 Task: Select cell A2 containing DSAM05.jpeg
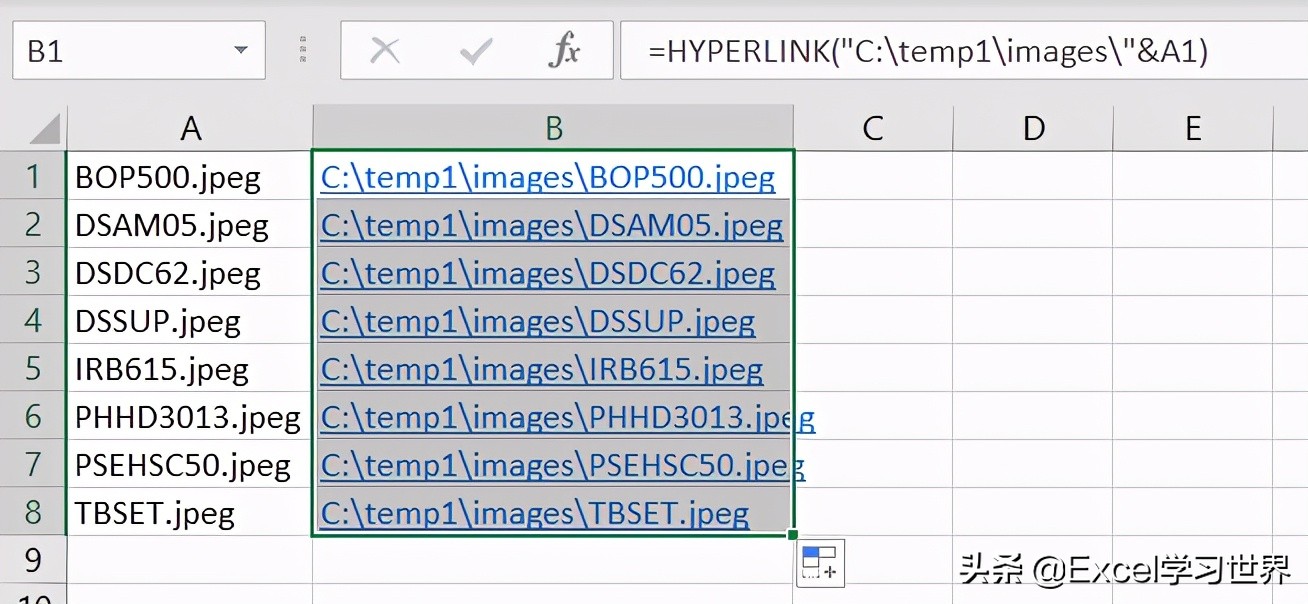(x=190, y=224)
